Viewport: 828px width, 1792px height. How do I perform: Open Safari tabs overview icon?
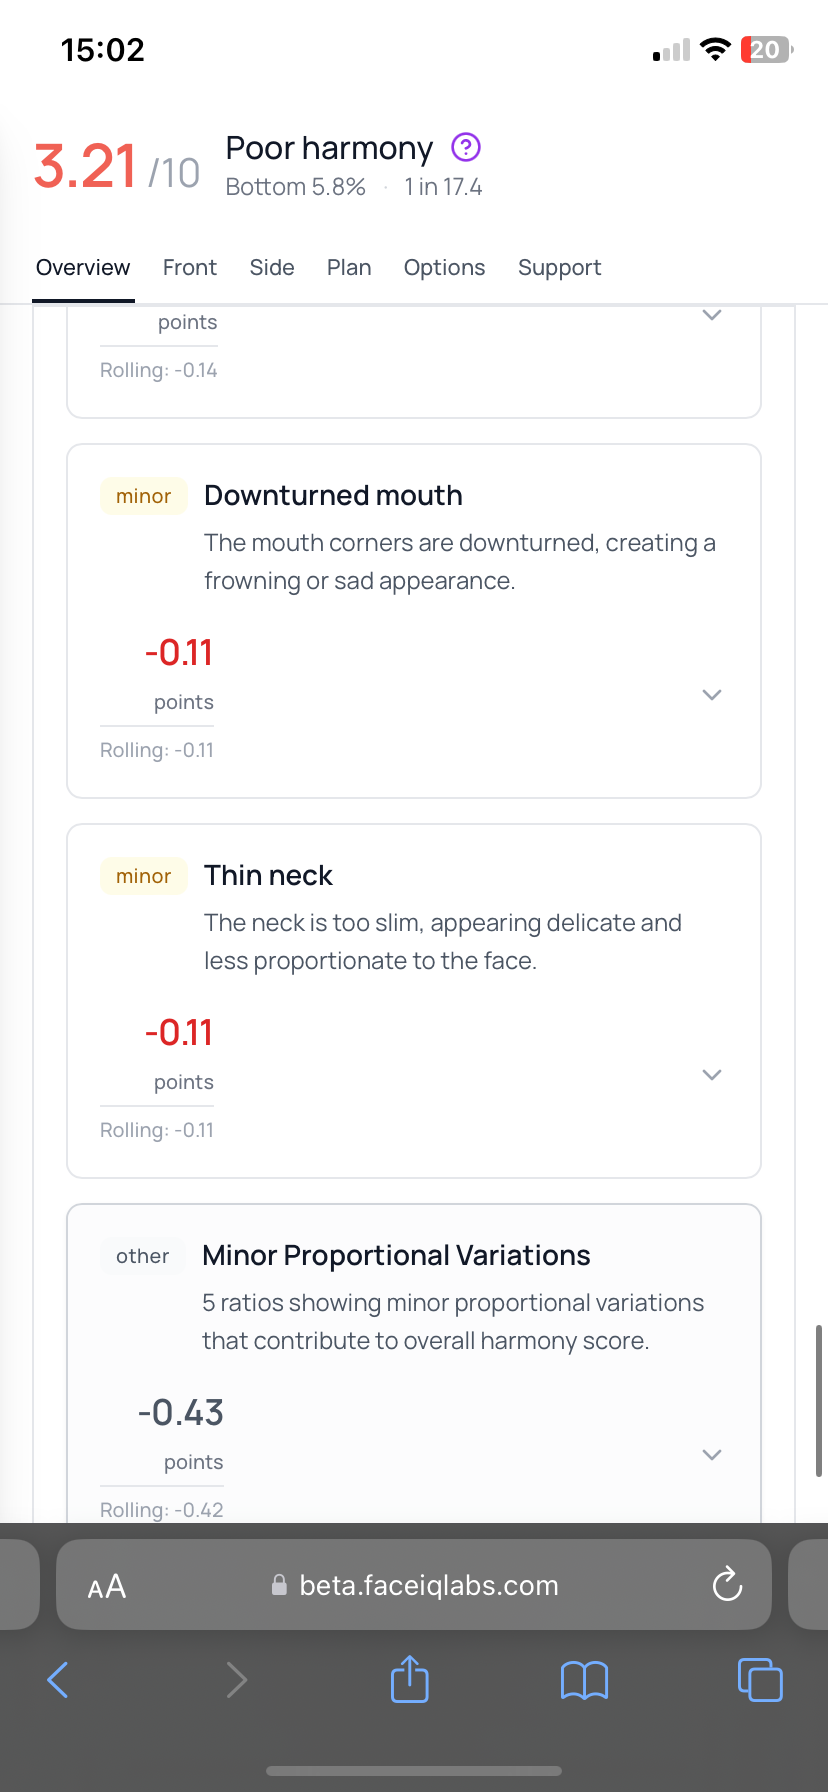[x=759, y=1679]
